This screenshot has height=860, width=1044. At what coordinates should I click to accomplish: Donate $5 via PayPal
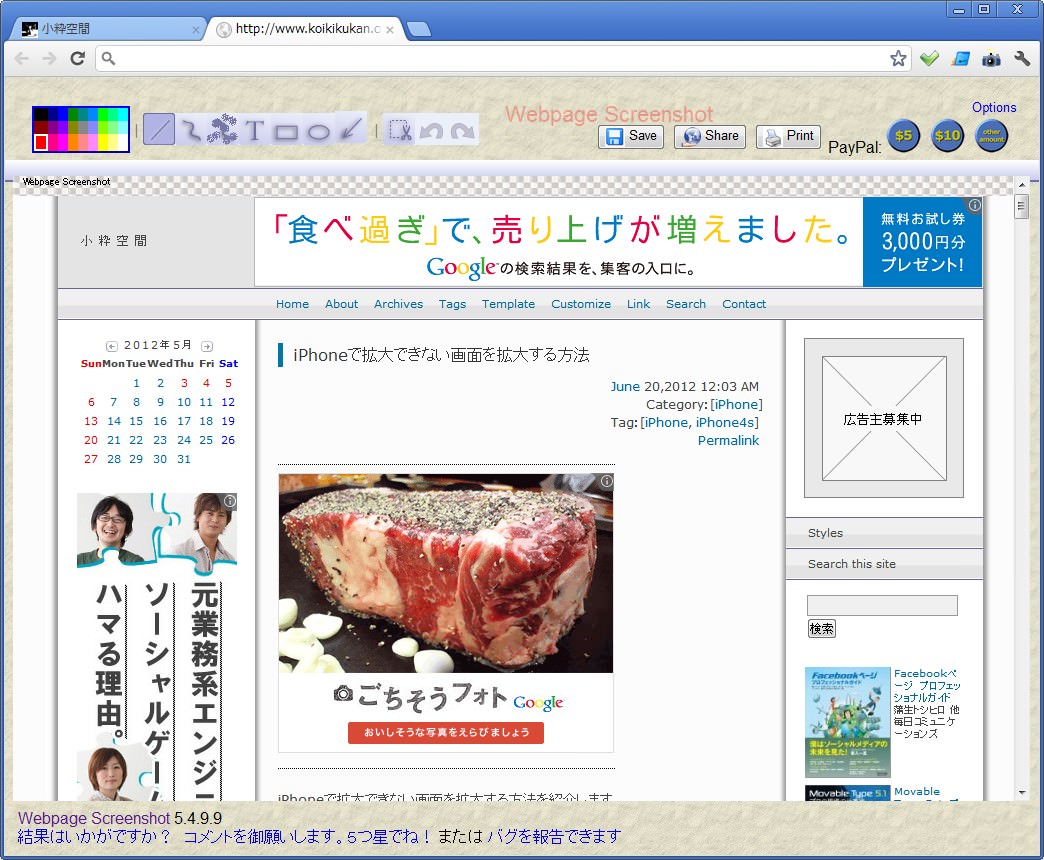[x=904, y=136]
